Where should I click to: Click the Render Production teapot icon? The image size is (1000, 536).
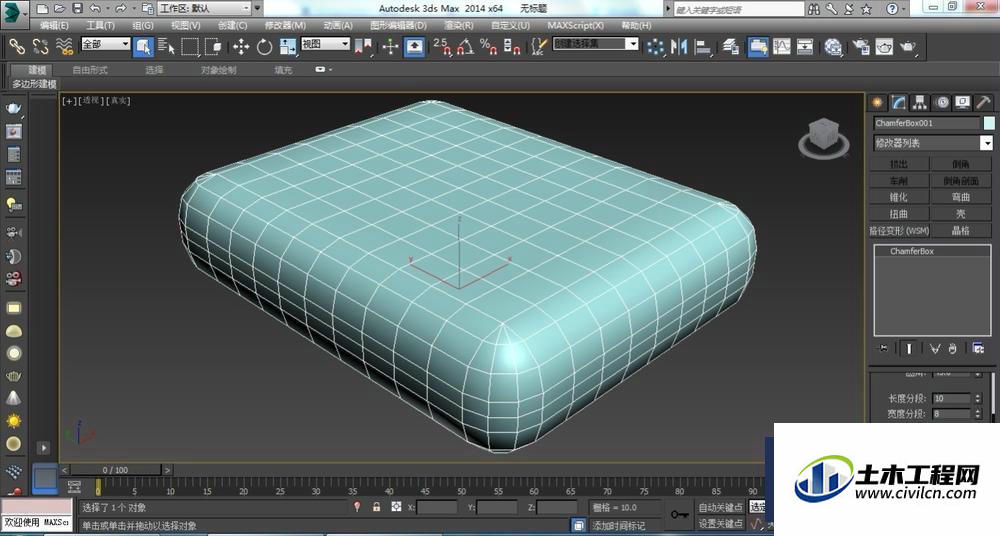[x=908, y=47]
